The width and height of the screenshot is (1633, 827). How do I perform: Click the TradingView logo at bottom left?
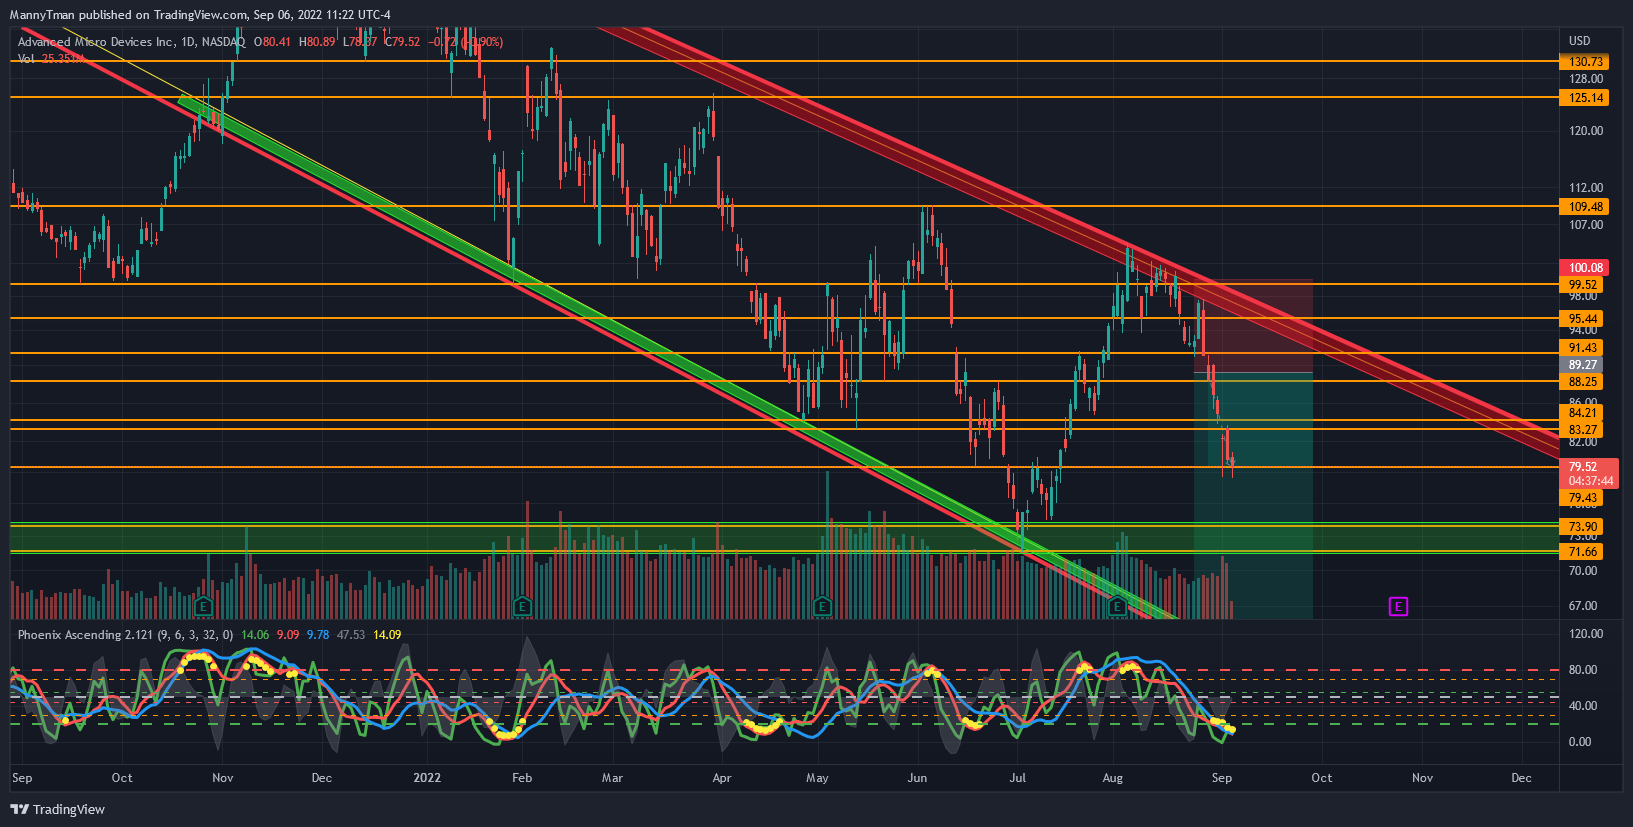[58, 809]
